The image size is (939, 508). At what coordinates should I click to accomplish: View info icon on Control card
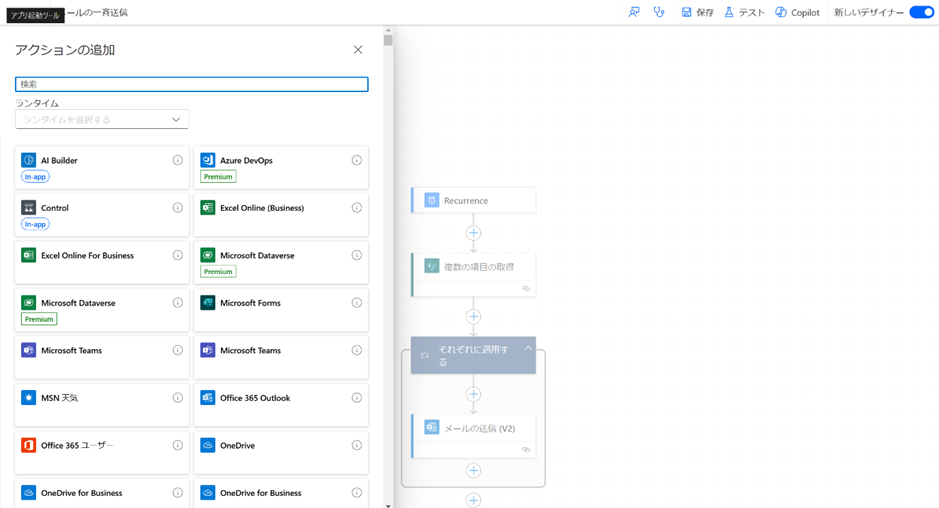click(x=178, y=207)
